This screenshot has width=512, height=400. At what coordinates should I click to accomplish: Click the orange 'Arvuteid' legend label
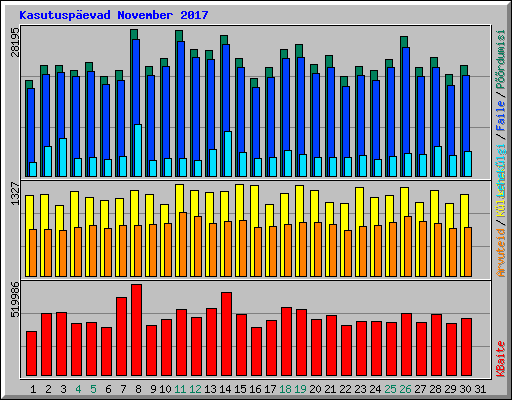[x=501, y=253]
